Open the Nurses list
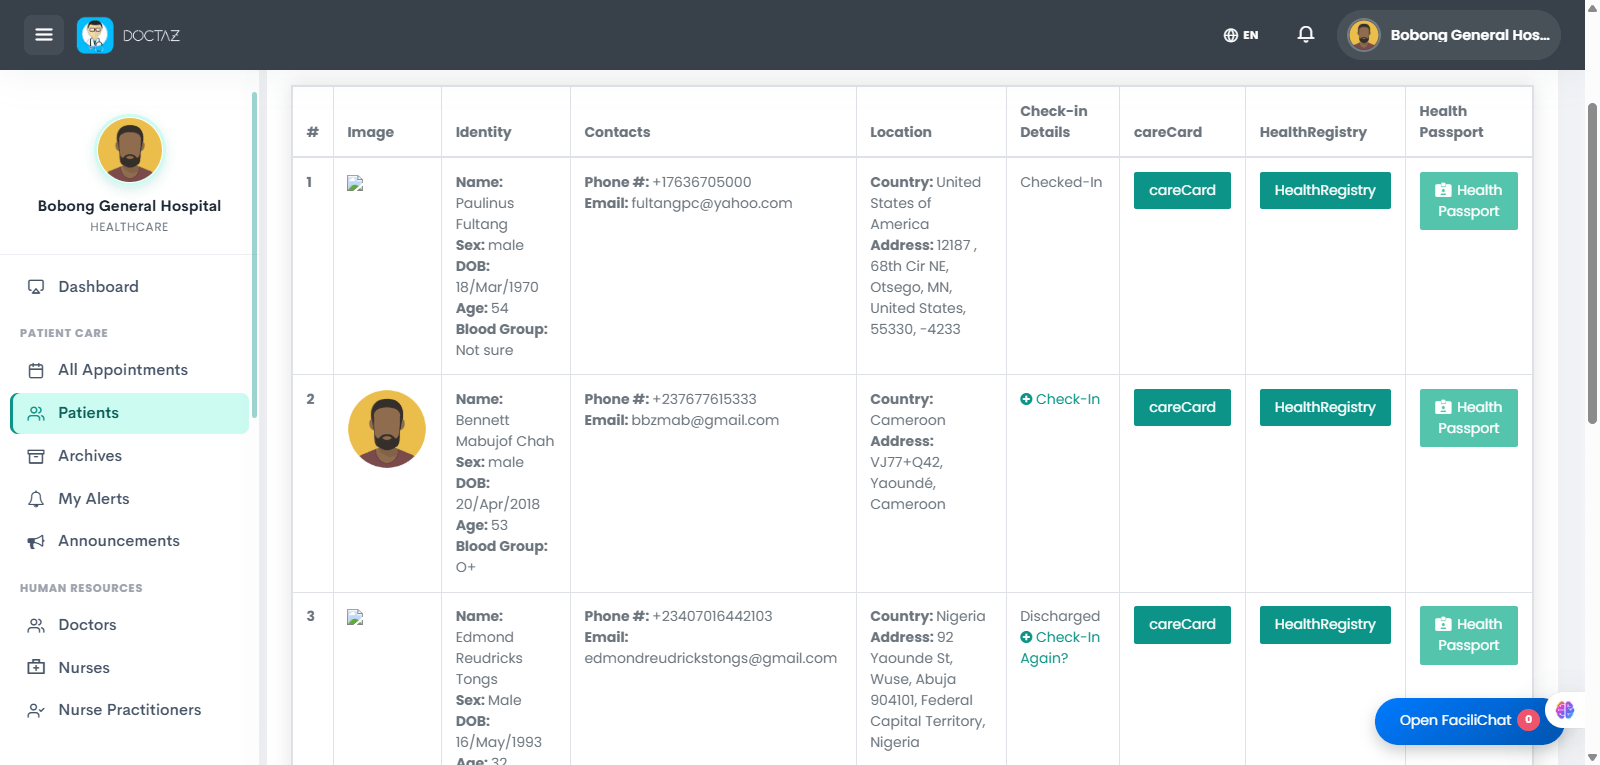 [130, 668]
